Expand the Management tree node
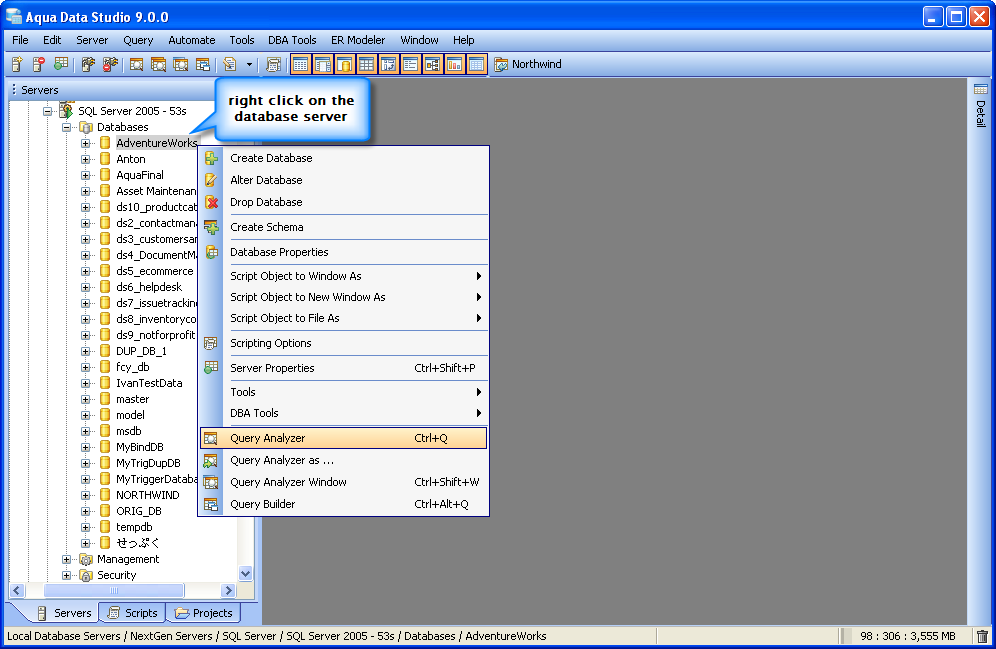 tap(66, 559)
